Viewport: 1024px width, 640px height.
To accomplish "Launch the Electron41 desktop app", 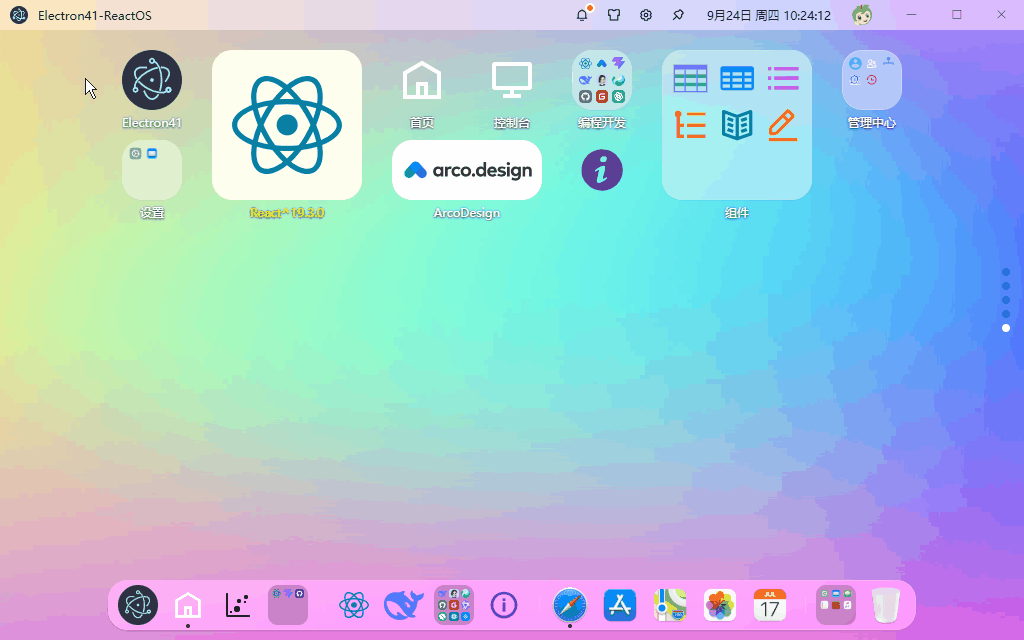I will point(152,80).
